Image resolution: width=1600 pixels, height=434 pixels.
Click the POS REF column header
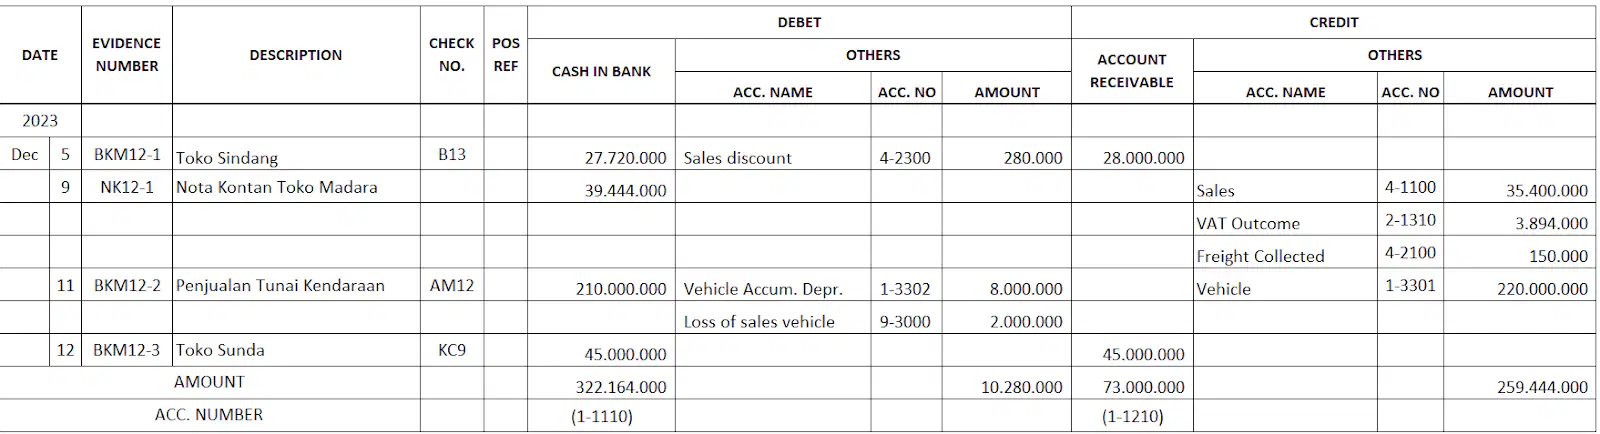pyautogui.click(x=506, y=55)
